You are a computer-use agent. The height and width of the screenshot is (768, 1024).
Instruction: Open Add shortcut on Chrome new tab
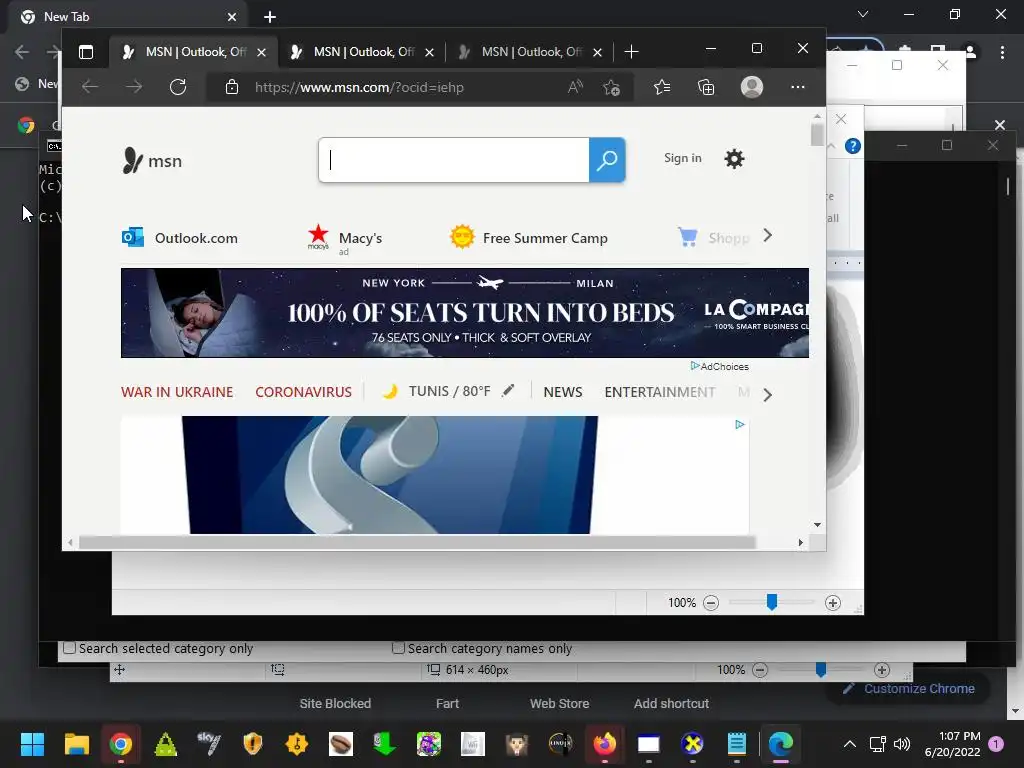click(x=671, y=703)
